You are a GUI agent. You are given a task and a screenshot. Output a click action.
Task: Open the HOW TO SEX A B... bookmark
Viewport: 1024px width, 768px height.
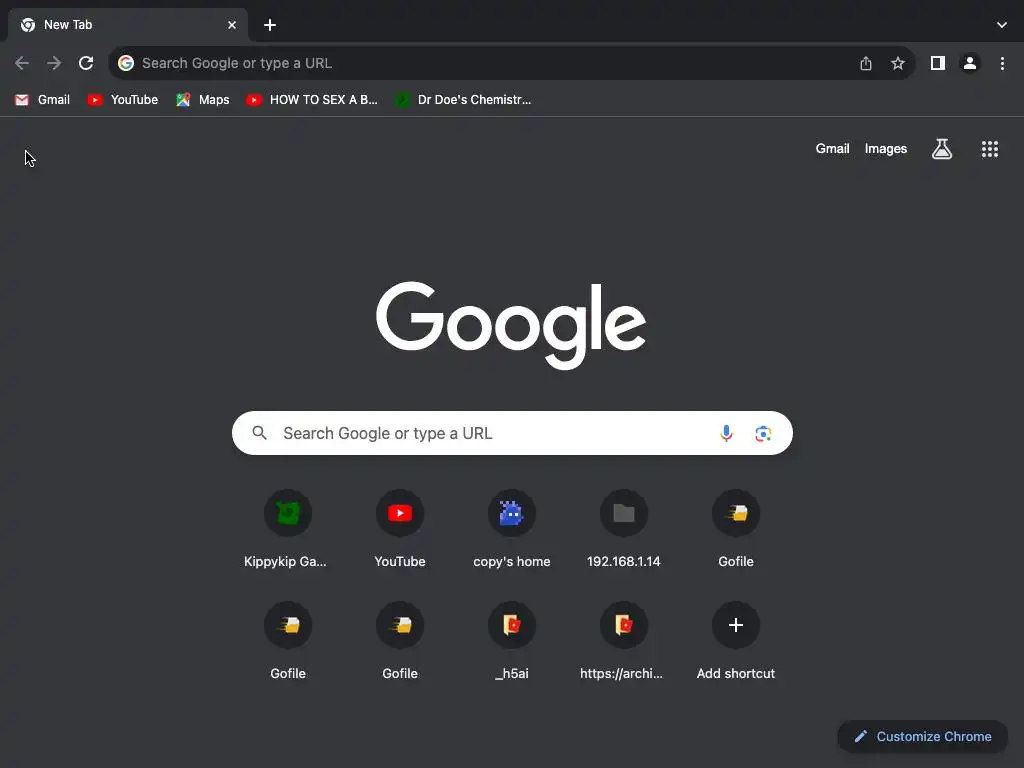[x=312, y=100]
